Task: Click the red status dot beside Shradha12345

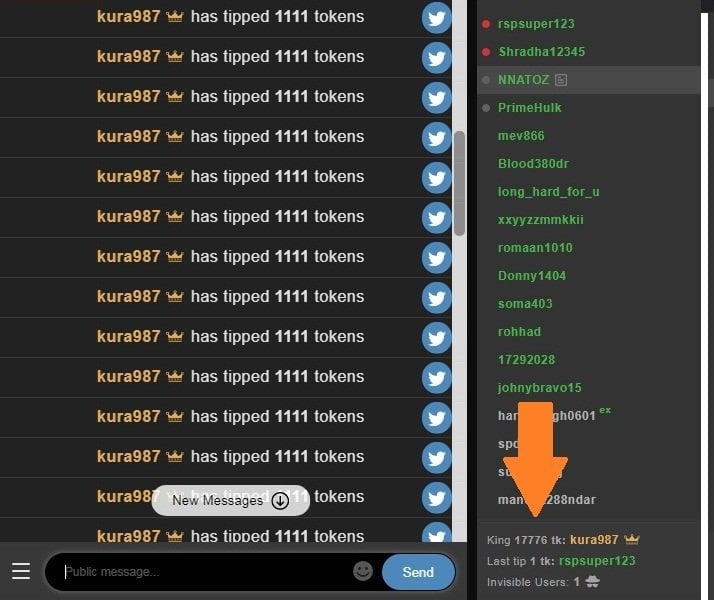Action: click(x=486, y=52)
